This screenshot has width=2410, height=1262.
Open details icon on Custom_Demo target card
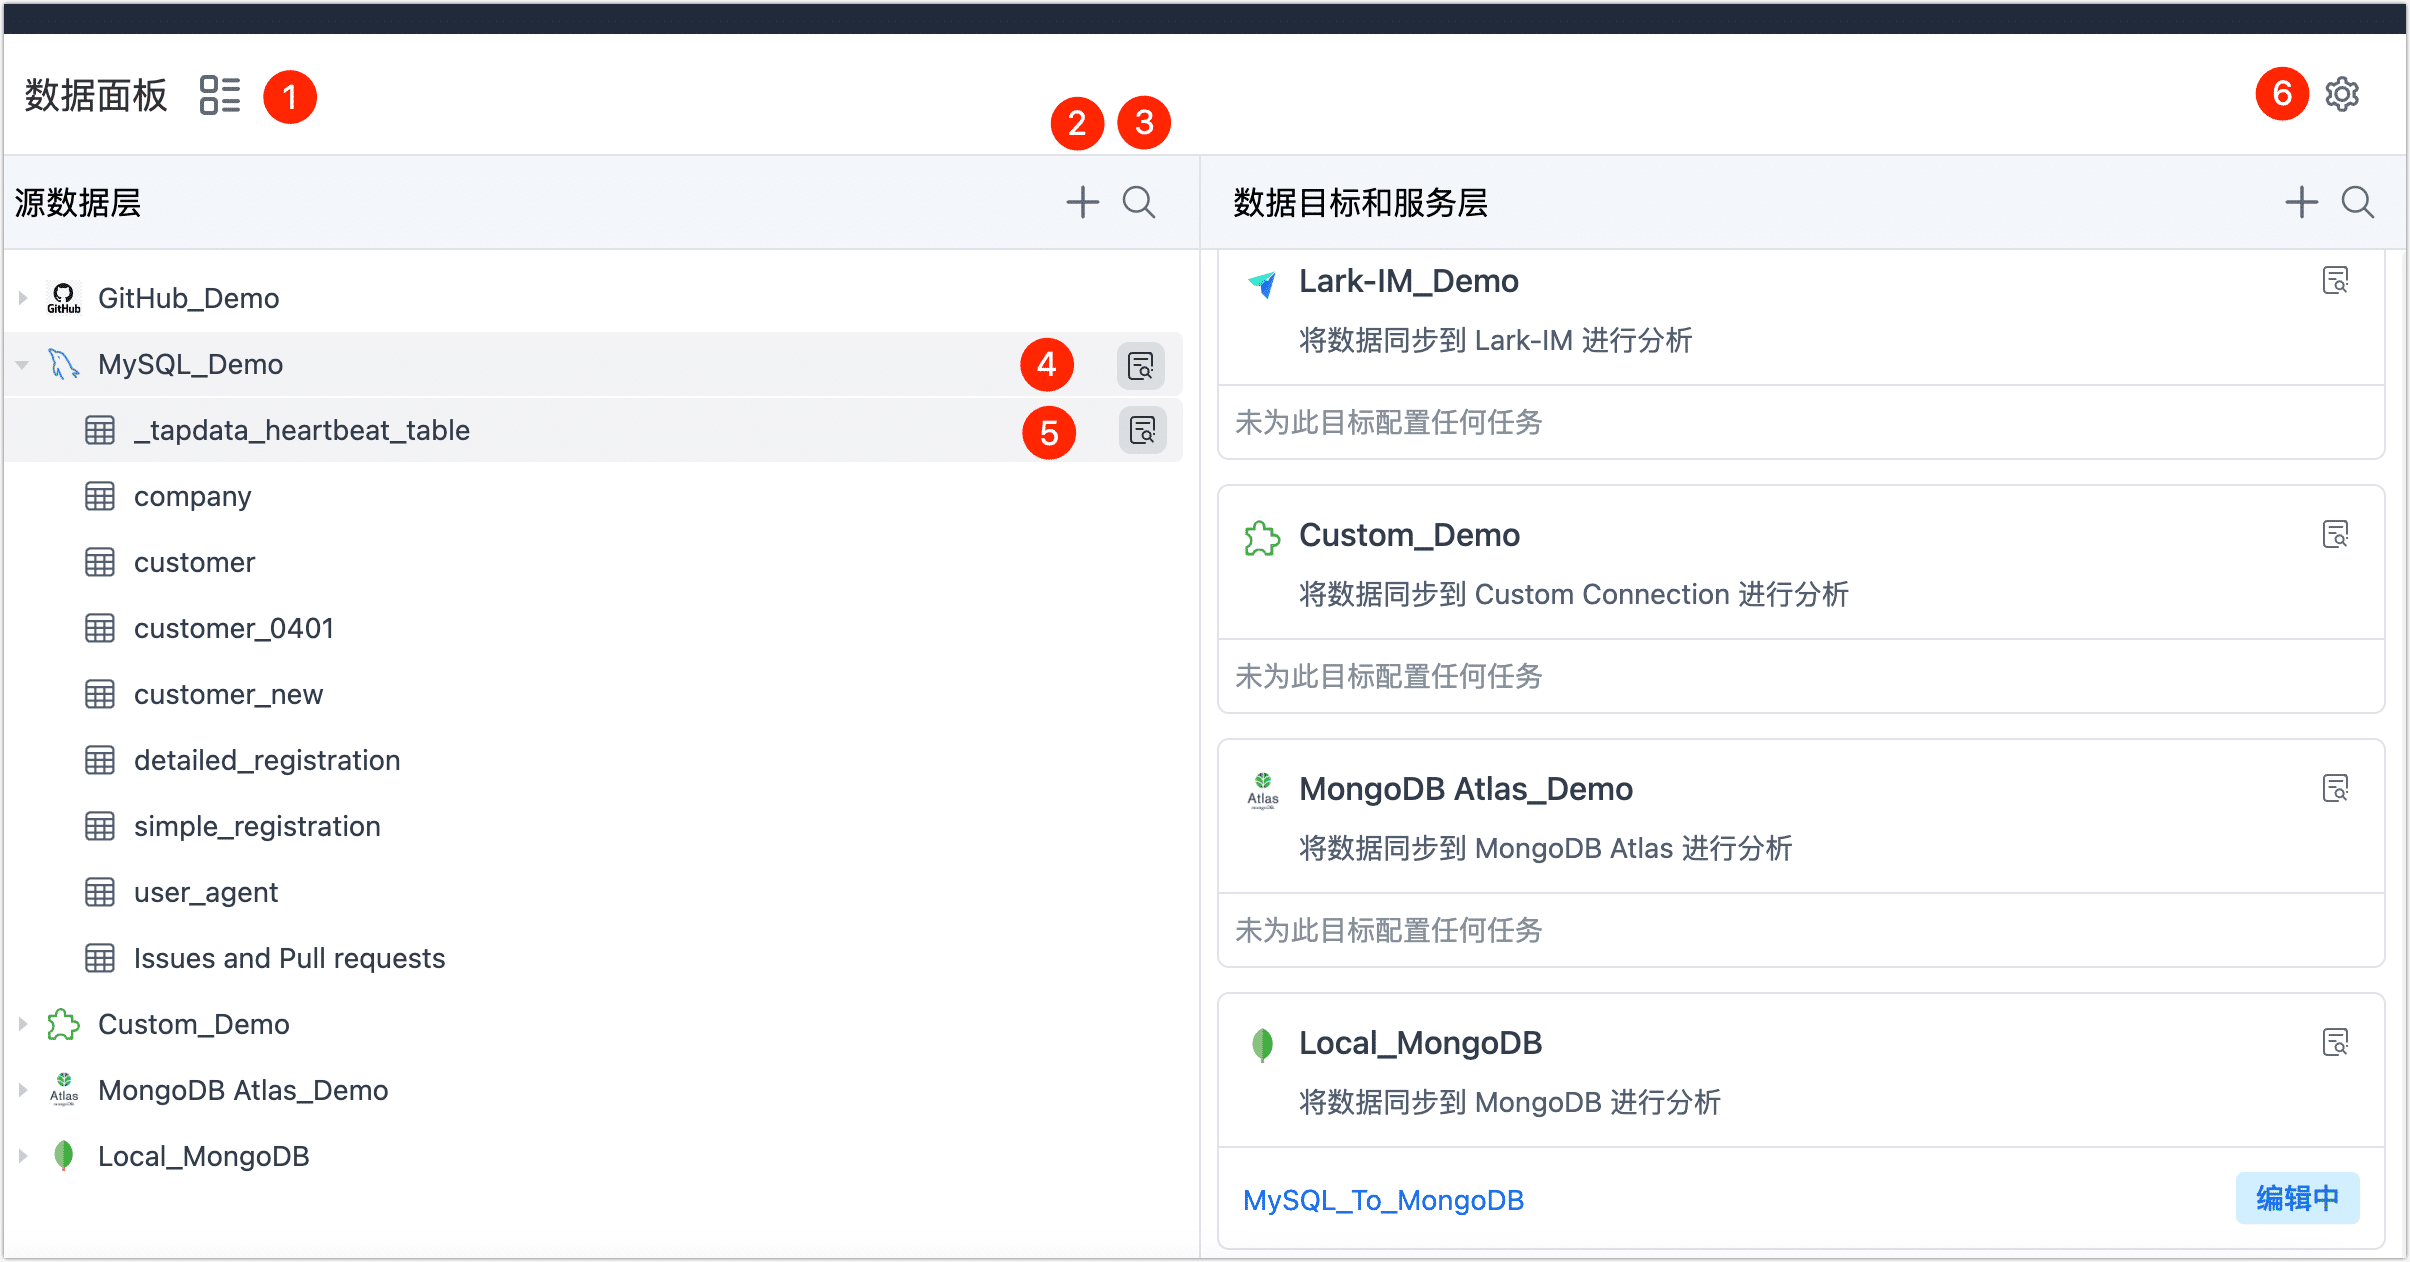2336,535
